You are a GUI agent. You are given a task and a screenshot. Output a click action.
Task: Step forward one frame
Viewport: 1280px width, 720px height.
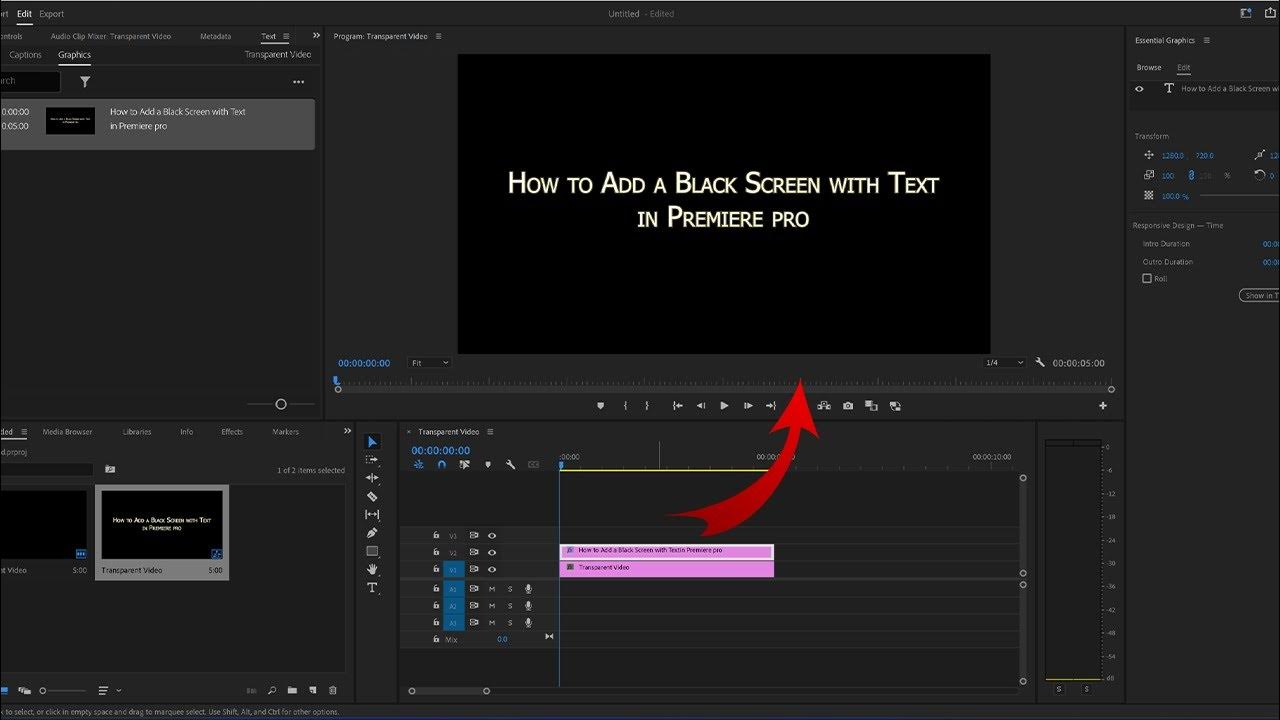748,406
